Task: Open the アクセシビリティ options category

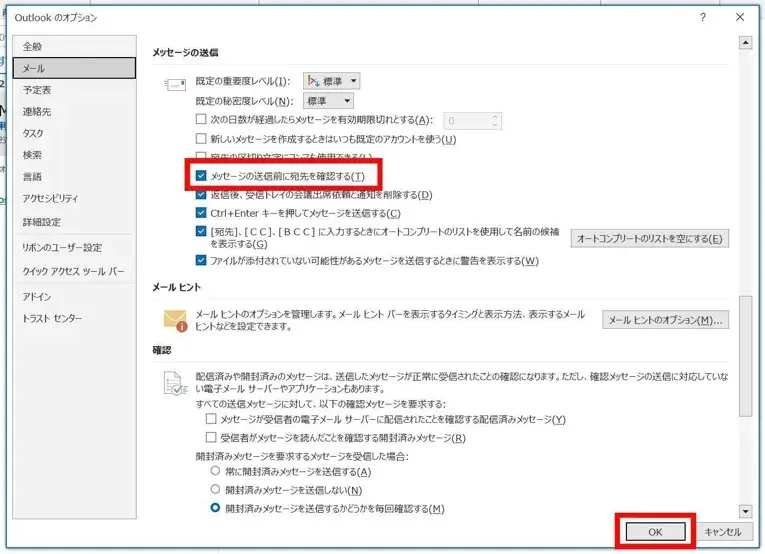Action: point(74,198)
